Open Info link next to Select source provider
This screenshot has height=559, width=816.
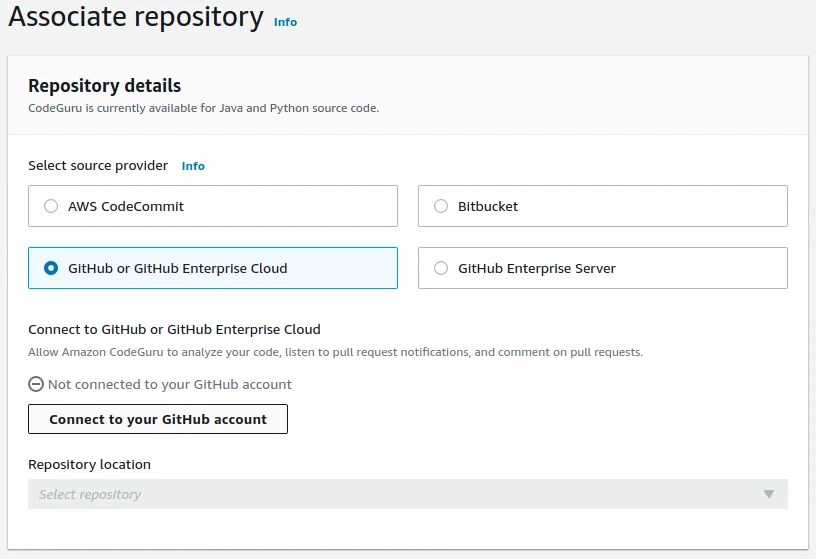(193, 166)
